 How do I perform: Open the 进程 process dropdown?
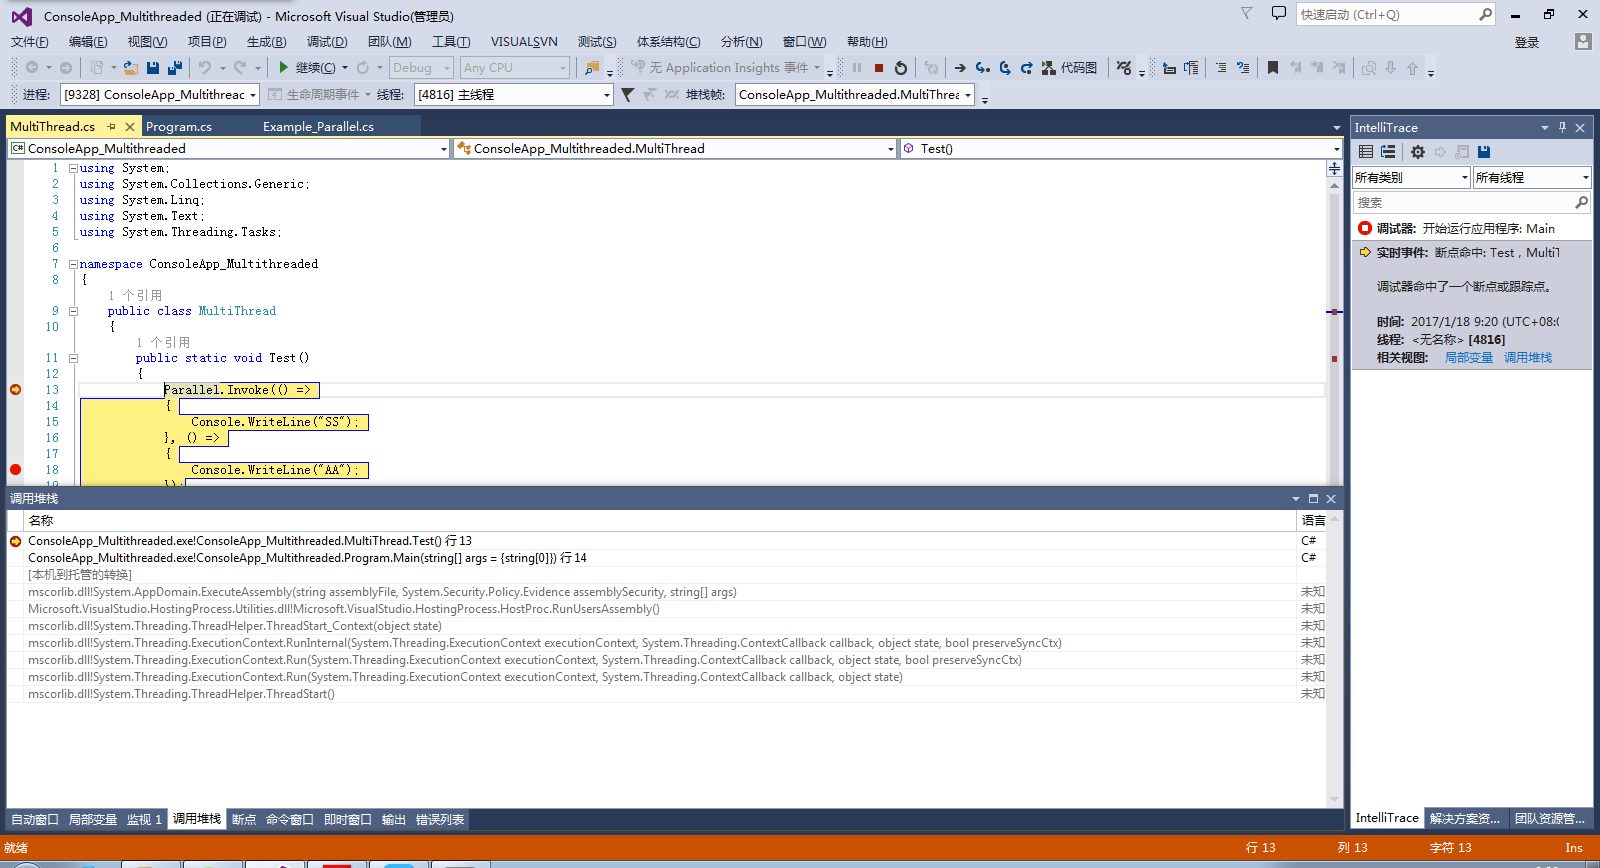[x=160, y=94]
